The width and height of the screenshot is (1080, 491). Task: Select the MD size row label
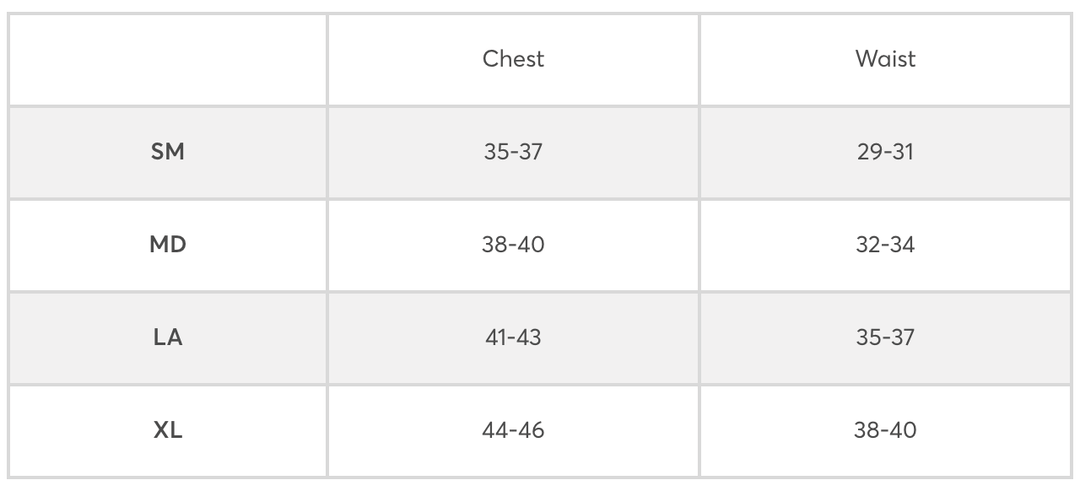[x=168, y=245]
